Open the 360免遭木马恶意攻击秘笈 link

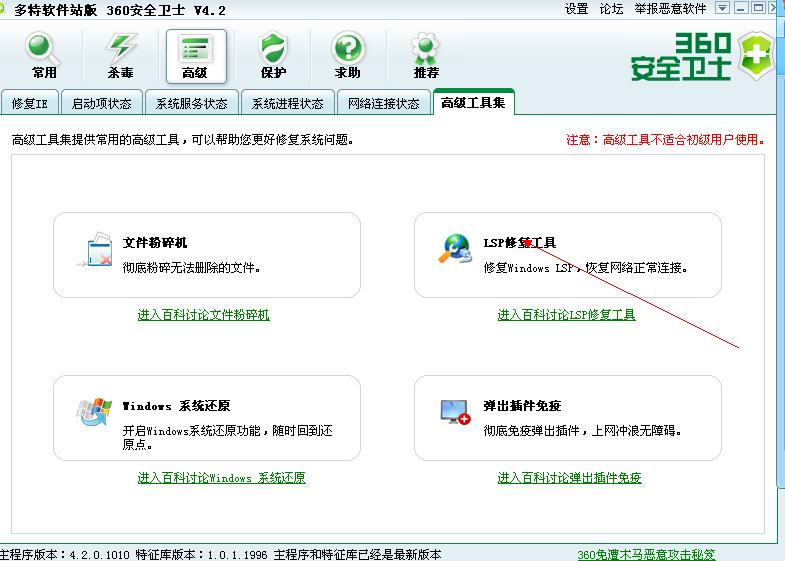pyautogui.click(x=646, y=554)
